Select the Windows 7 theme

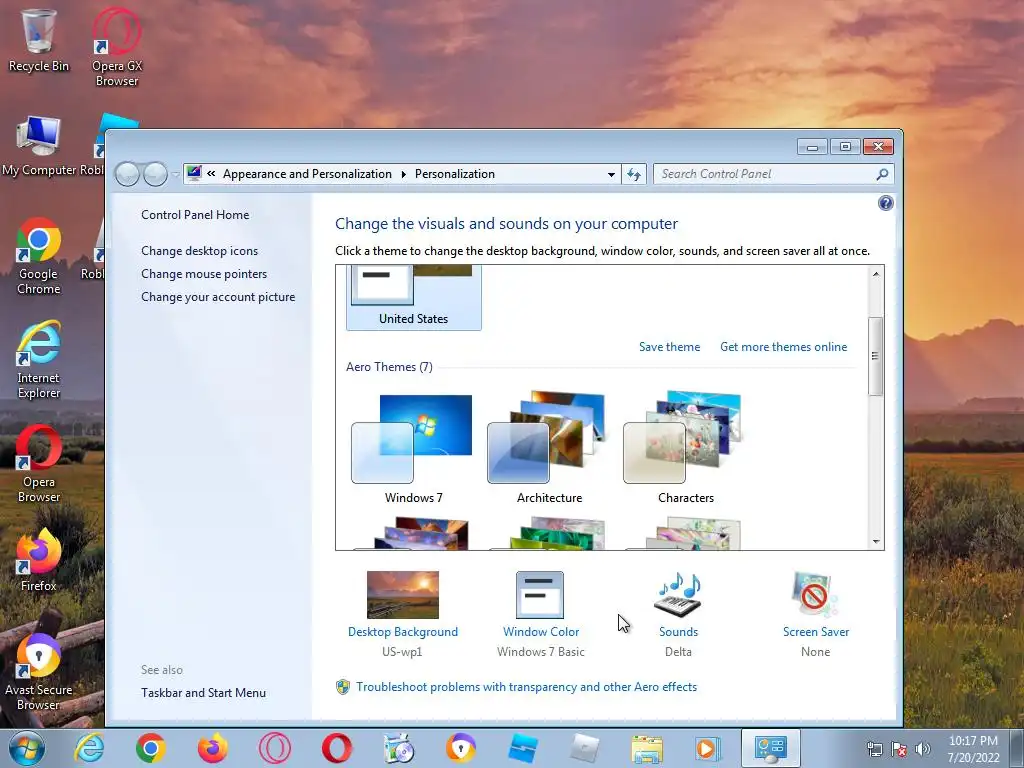point(413,449)
